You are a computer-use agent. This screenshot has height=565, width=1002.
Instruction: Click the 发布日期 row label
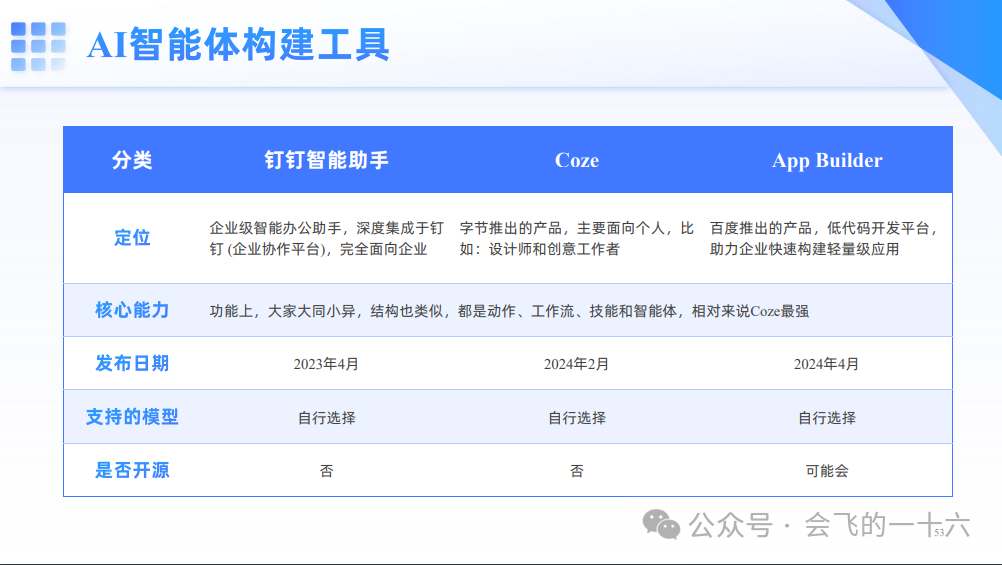click(x=132, y=364)
